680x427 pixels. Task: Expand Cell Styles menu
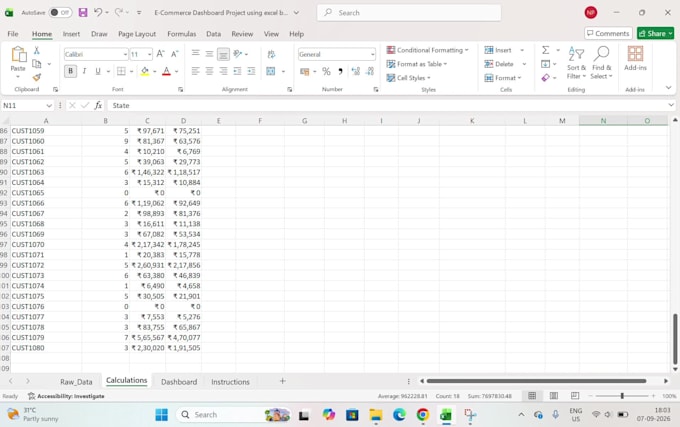[409, 78]
